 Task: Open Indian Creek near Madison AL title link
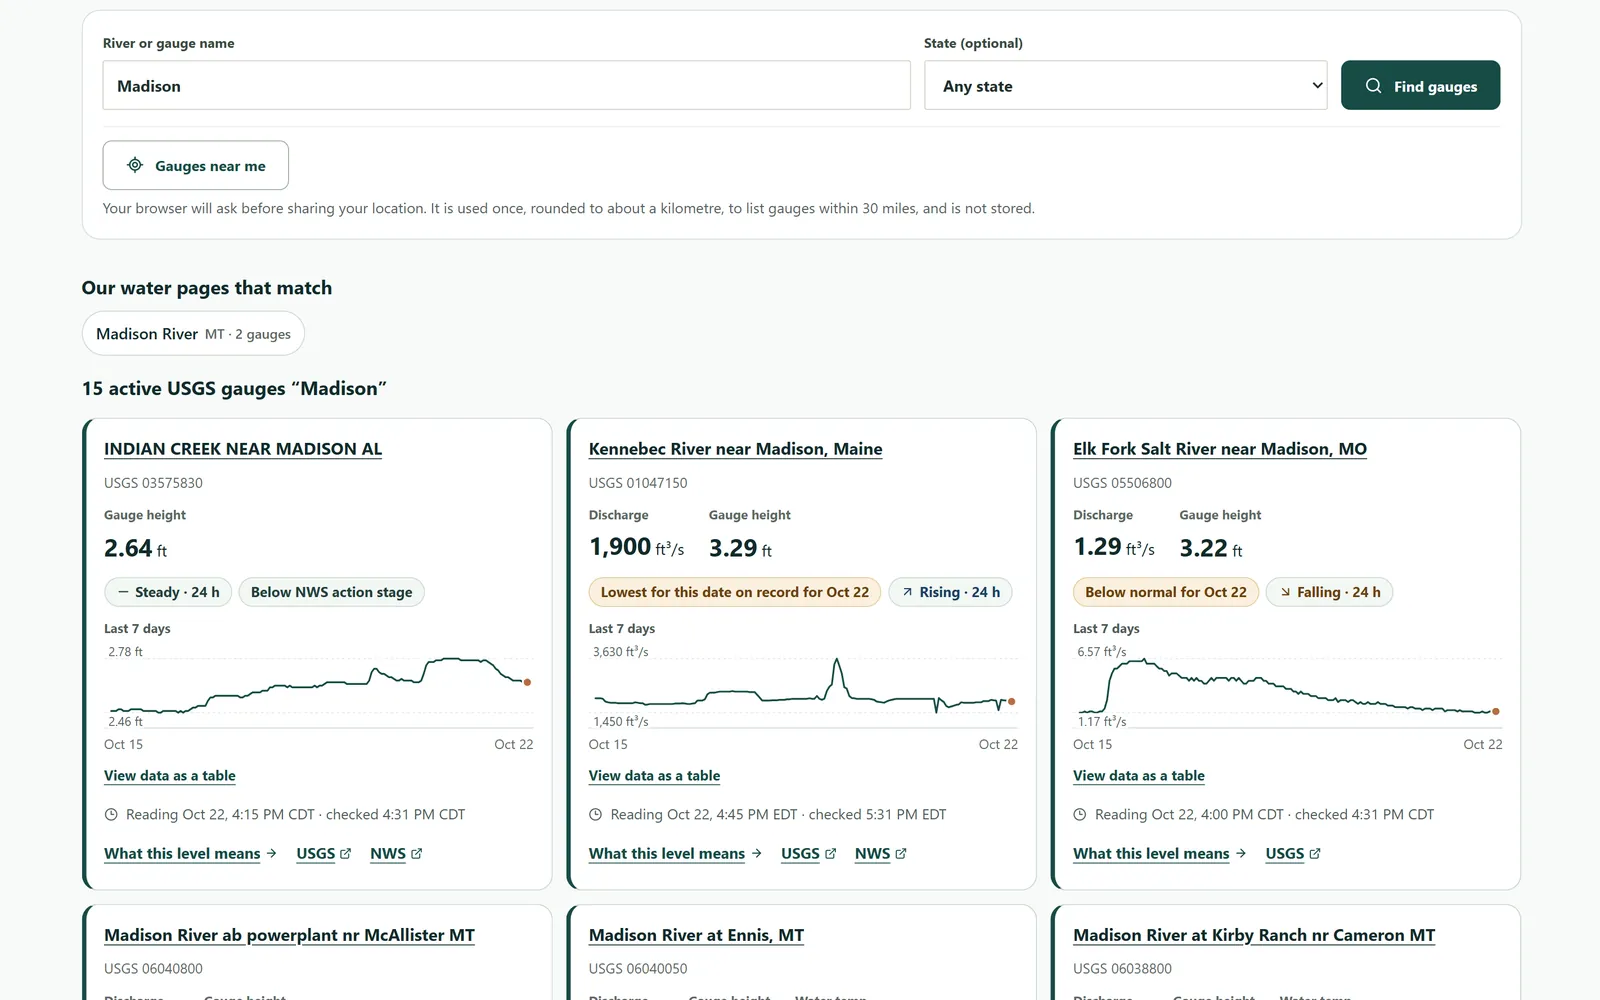click(x=243, y=449)
